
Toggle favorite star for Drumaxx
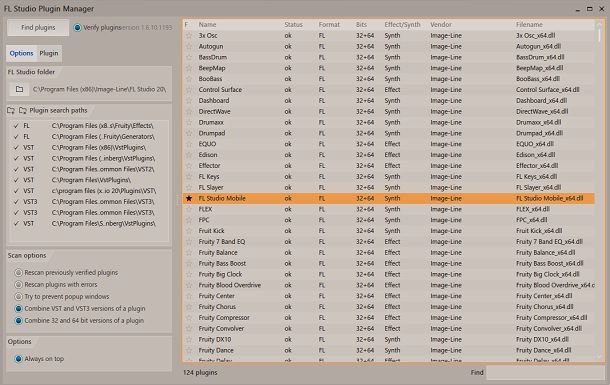pos(189,122)
